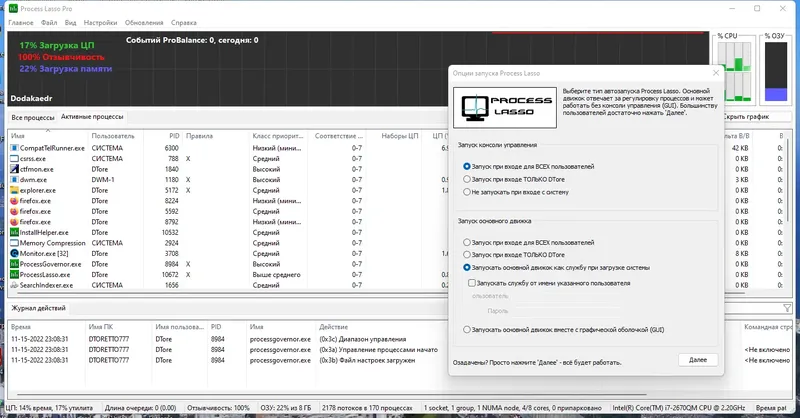The image size is (800, 418).
Task: Click log entry 'Файл настроек загружен'
Action: [367, 360]
